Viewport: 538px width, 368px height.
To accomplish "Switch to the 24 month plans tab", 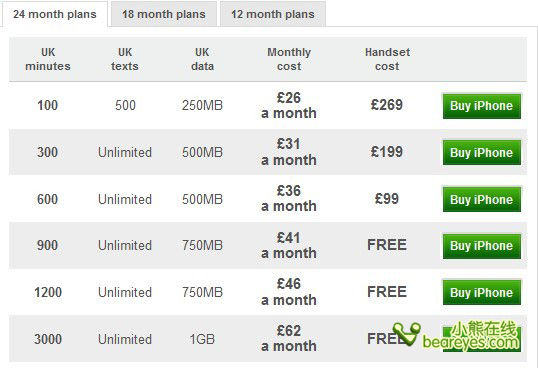I will pos(55,14).
